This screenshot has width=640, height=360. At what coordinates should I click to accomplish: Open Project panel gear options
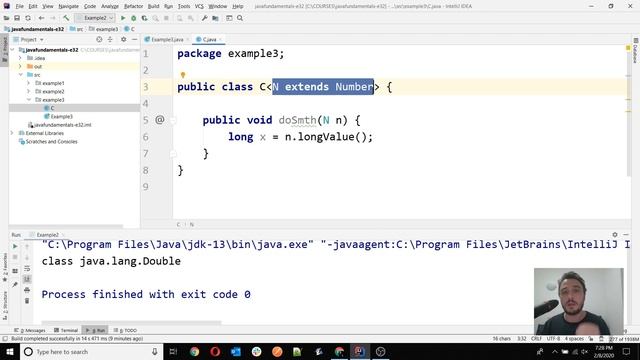124,39
